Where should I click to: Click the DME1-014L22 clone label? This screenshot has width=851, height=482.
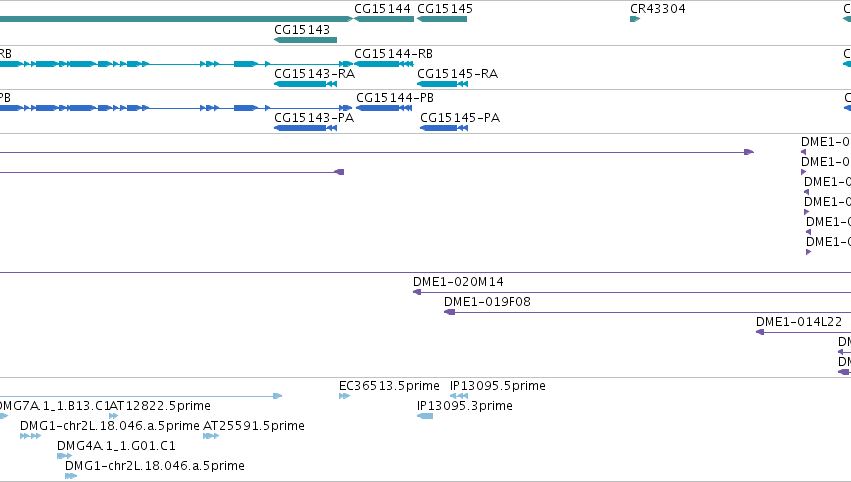[x=799, y=322]
